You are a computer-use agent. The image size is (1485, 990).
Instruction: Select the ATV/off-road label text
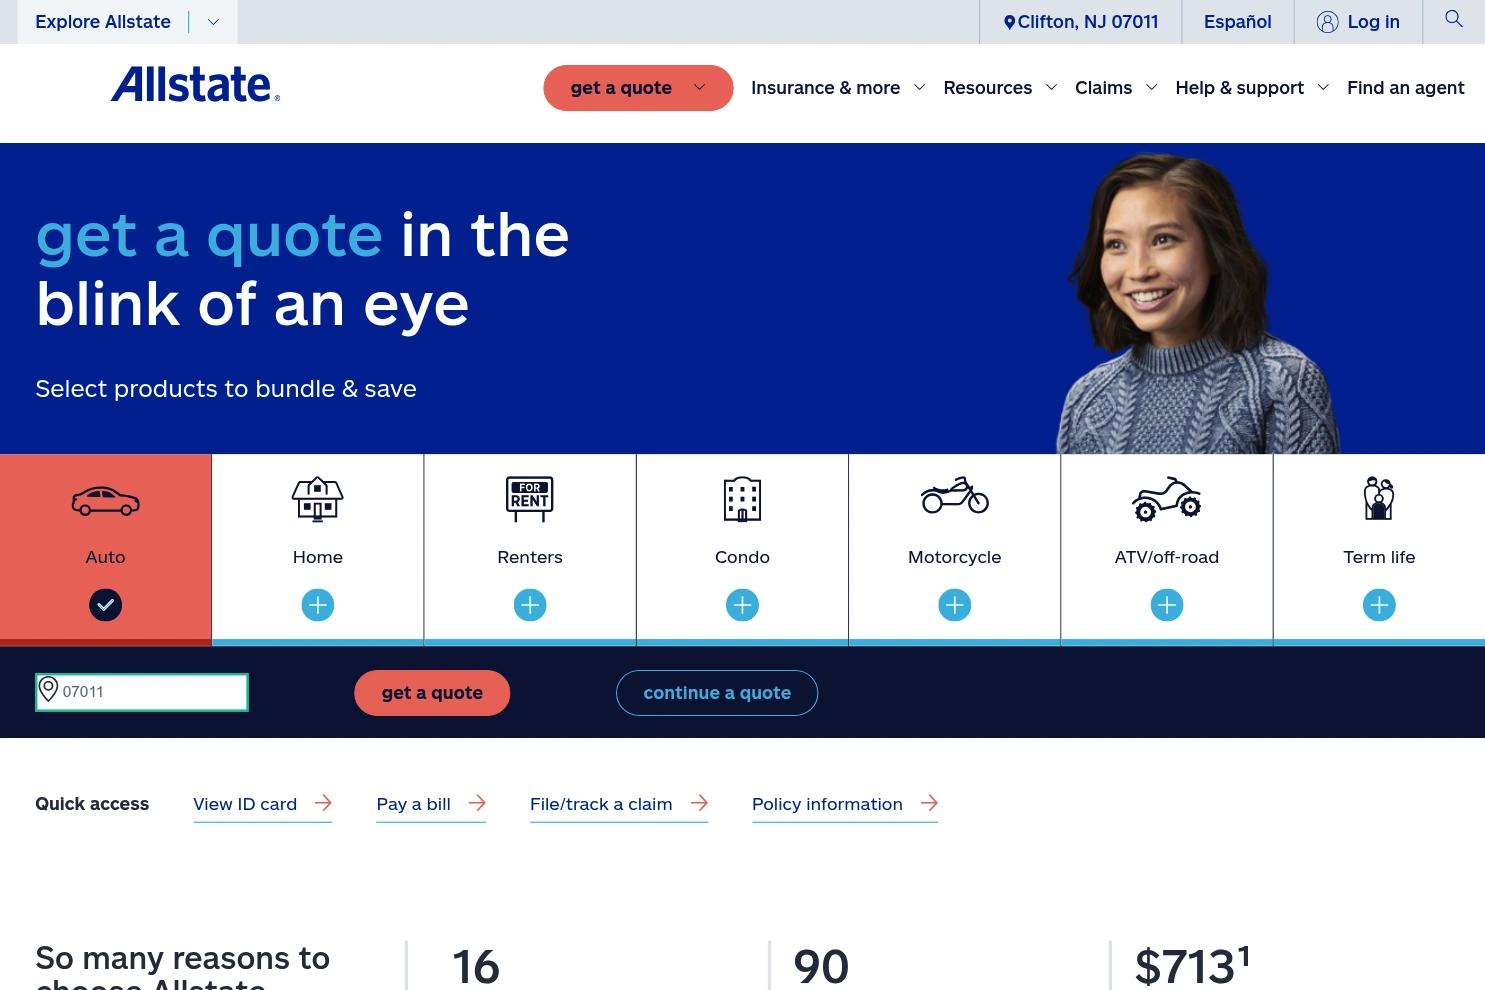coord(1167,557)
